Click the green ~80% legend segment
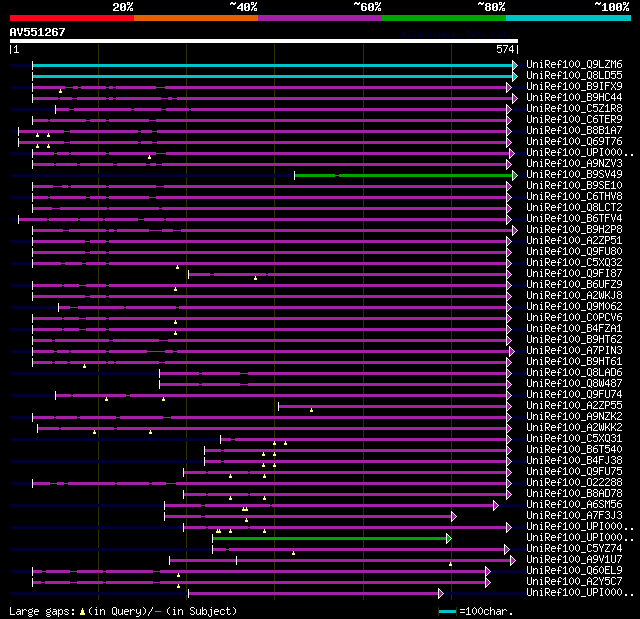 point(444,18)
